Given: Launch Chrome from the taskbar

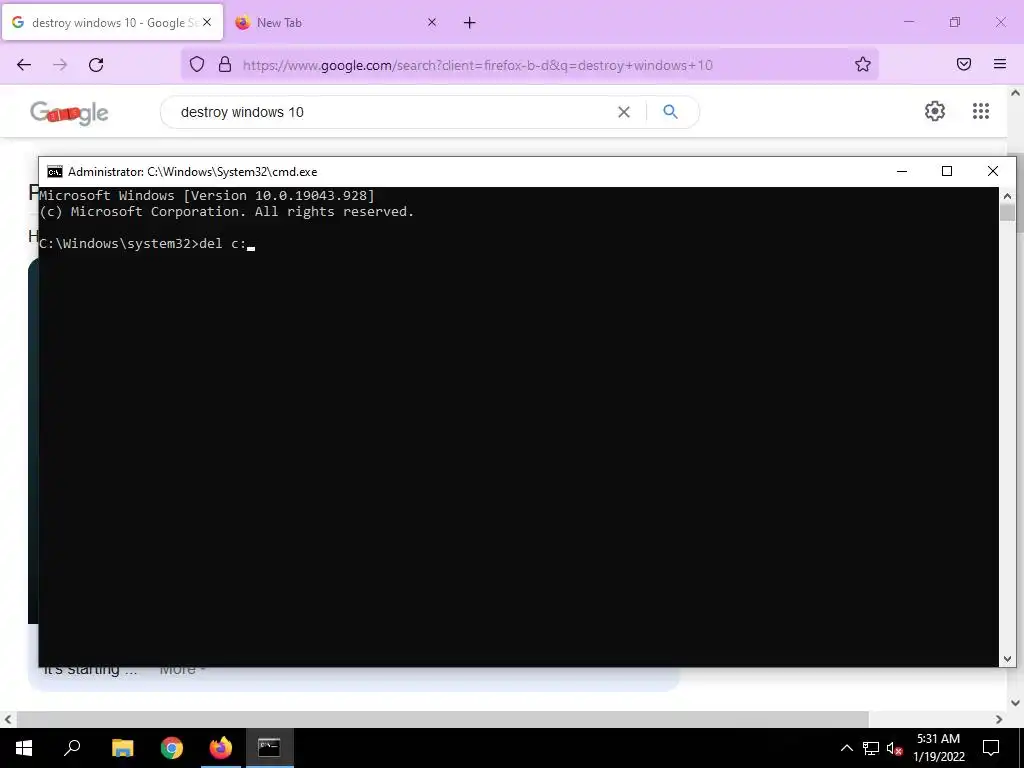Looking at the screenshot, I should pos(172,748).
